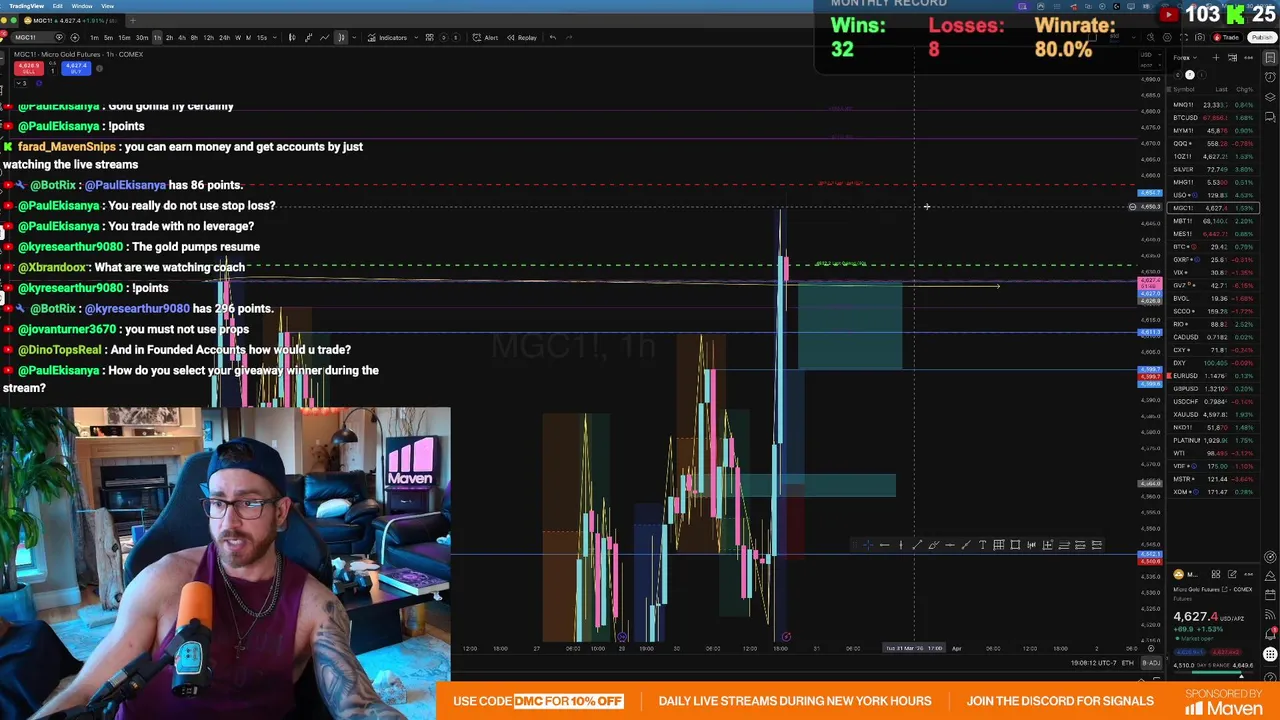Open the notifications bell sidebar icon

point(1270,632)
